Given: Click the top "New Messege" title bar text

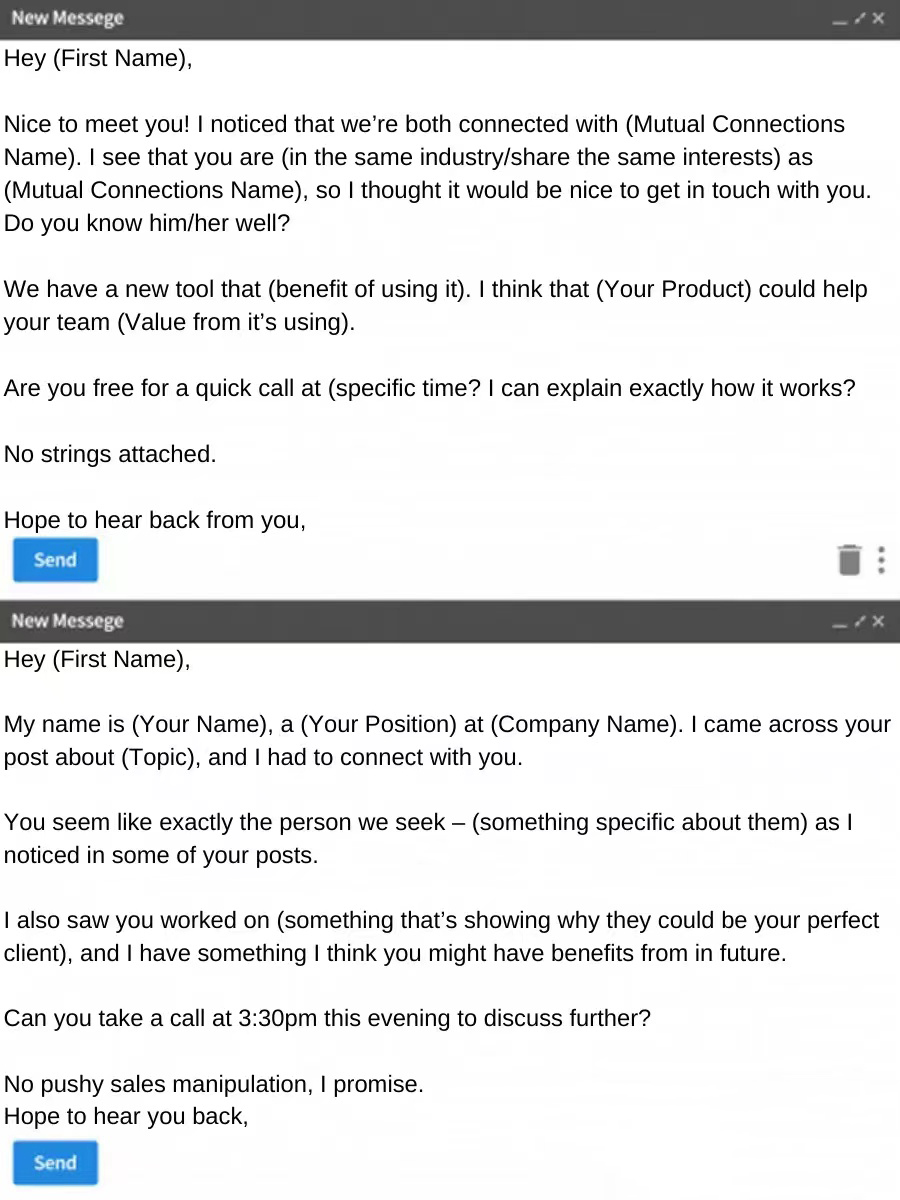Looking at the screenshot, I should coord(67,18).
